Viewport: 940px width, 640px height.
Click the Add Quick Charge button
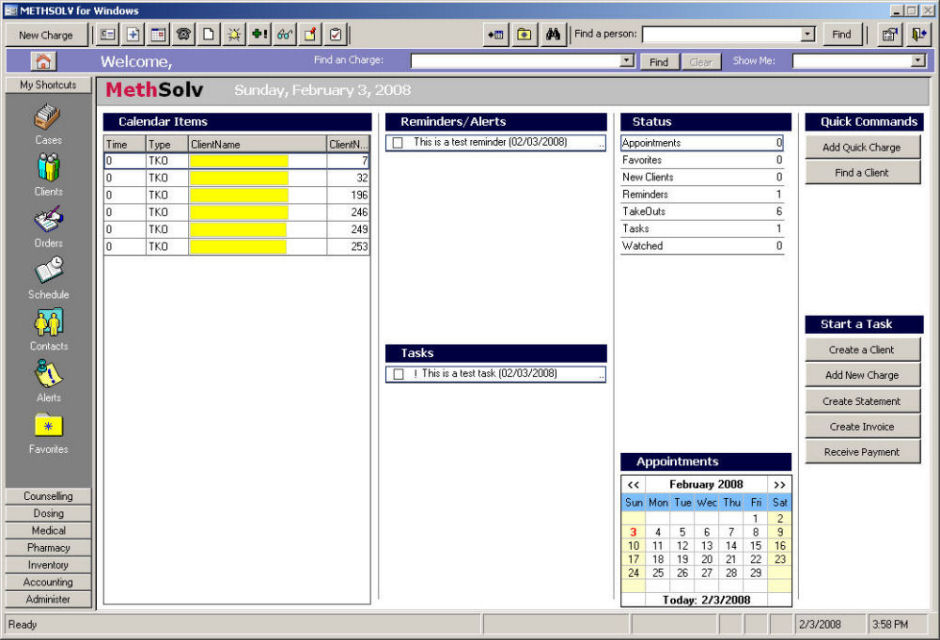click(x=861, y=147)
